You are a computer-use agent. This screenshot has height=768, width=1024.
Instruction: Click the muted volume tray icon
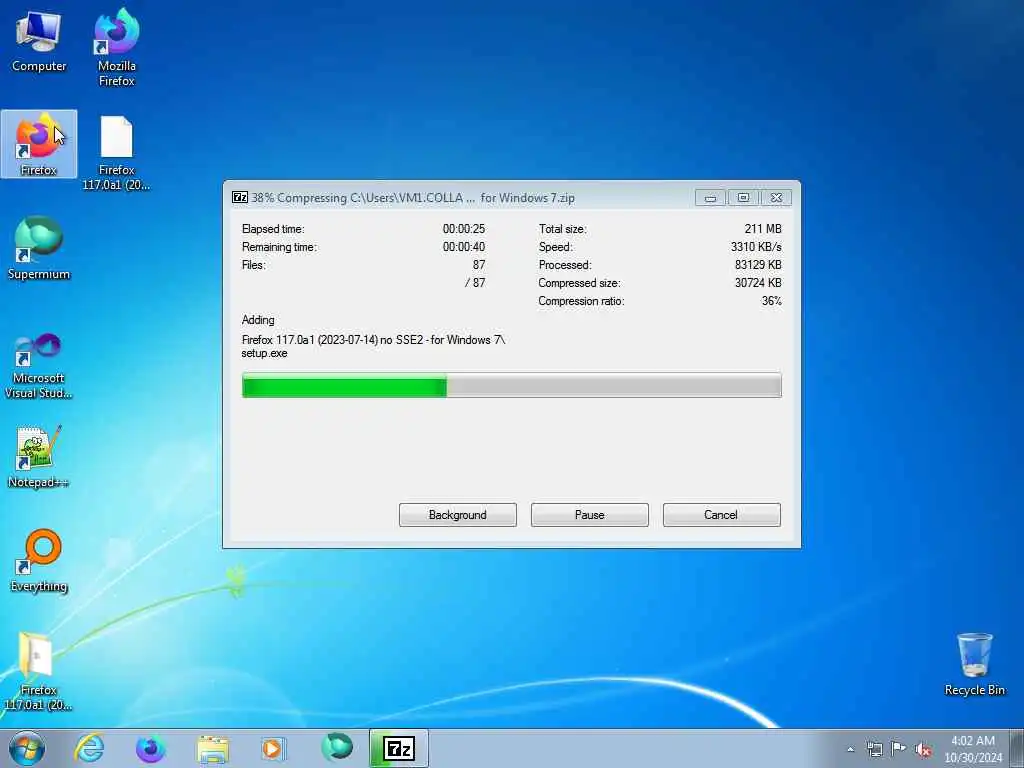tap(923, 750)
